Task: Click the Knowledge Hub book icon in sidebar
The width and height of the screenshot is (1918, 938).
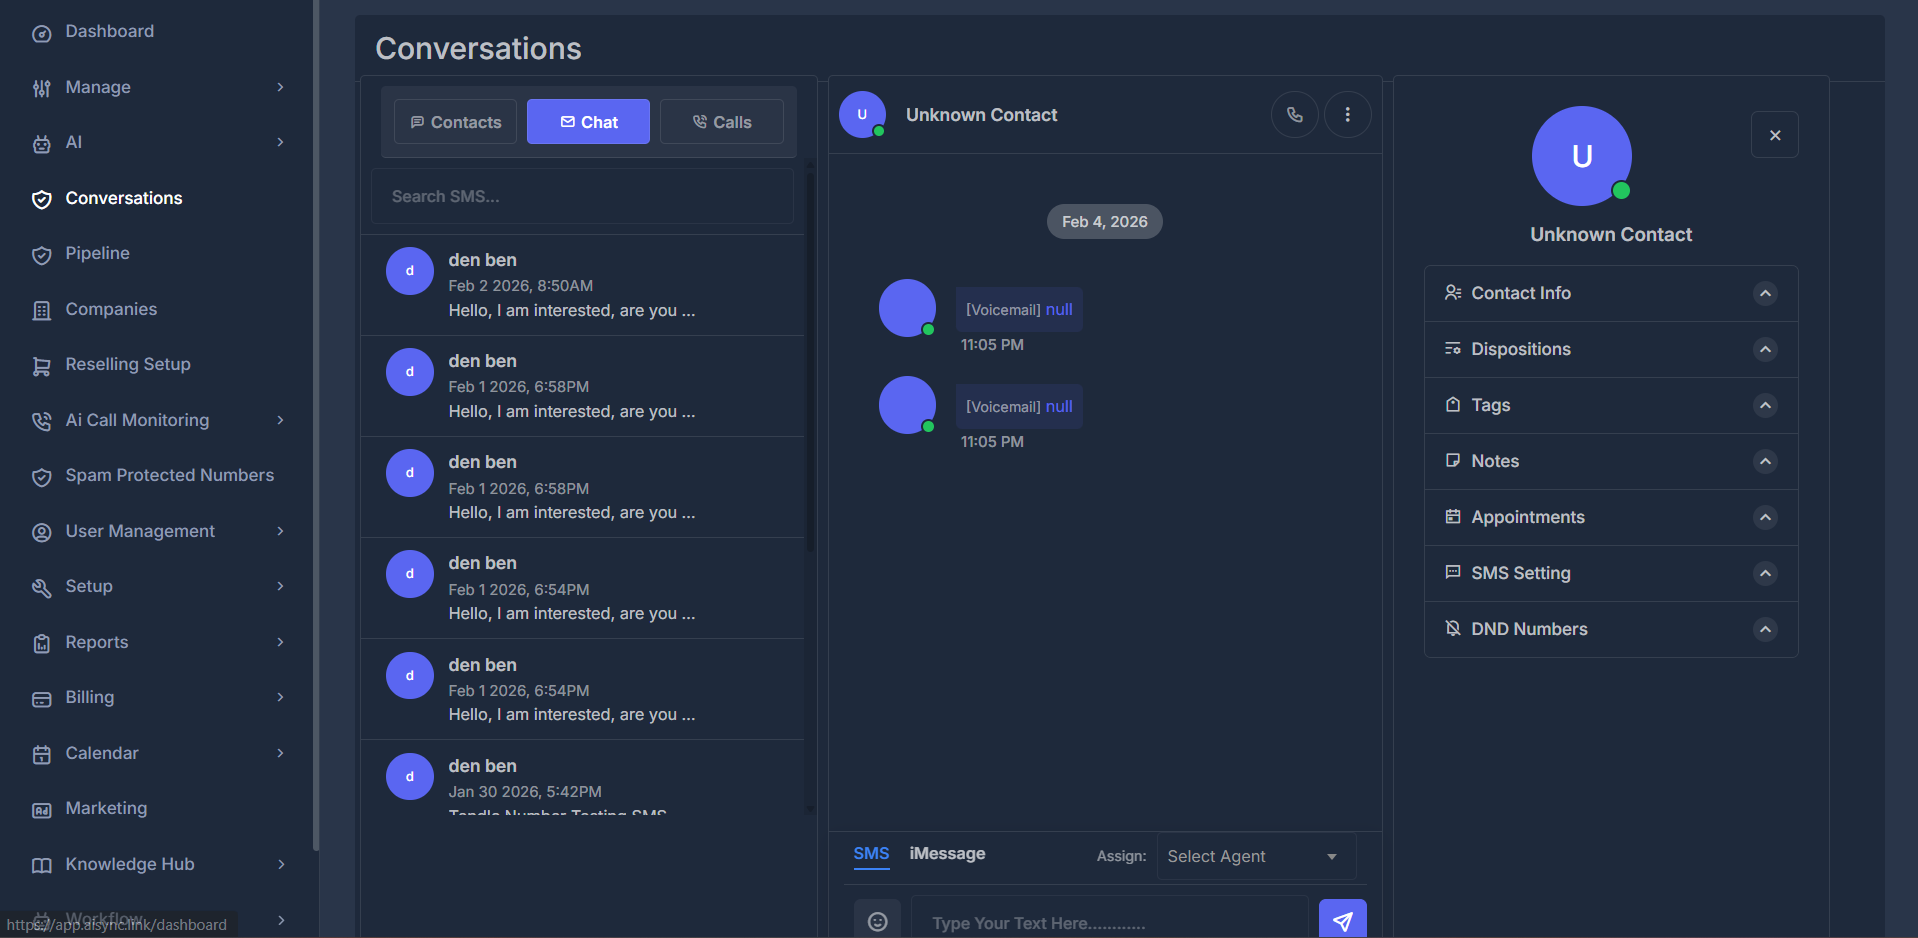Action: (x=41, y=864)
